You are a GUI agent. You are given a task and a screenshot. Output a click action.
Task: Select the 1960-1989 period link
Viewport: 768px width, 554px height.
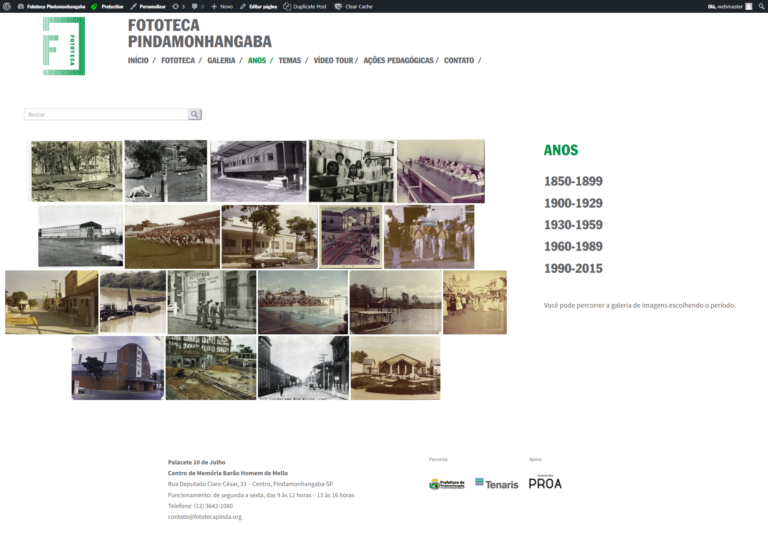pyautogui.click(x=573, y=247)
